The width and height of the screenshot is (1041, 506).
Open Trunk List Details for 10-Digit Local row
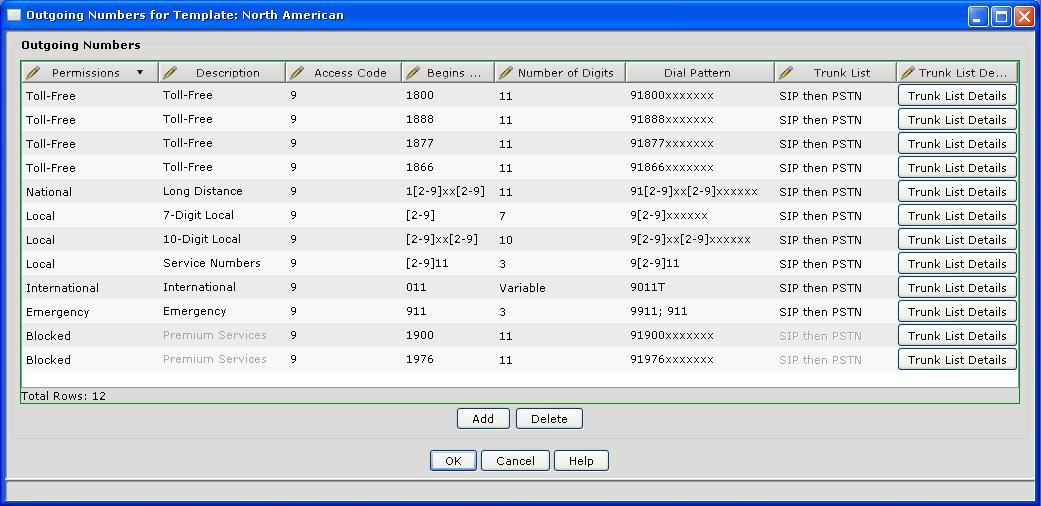coord(957,239)
